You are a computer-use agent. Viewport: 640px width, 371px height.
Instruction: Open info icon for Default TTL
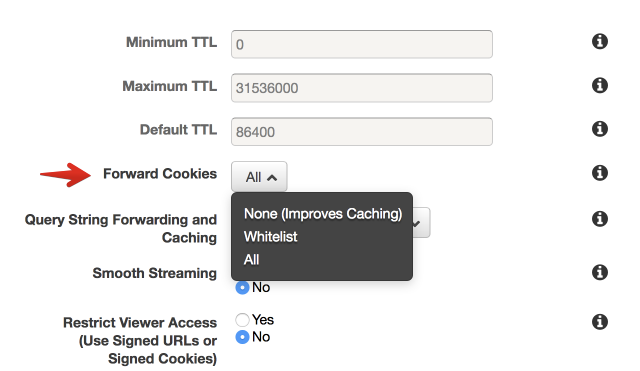[600, 129]
